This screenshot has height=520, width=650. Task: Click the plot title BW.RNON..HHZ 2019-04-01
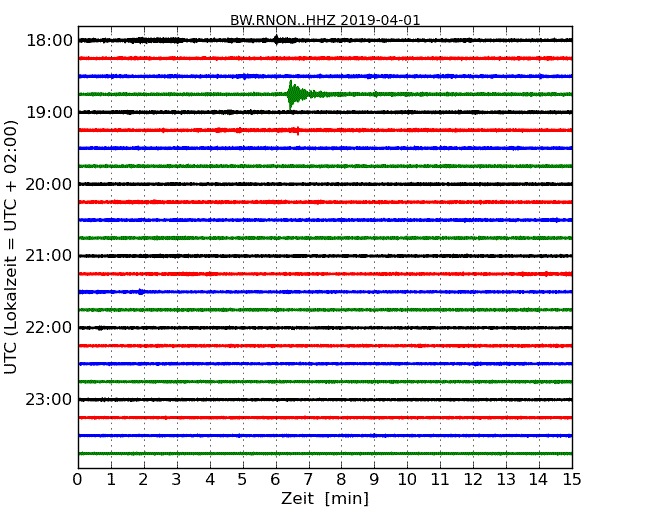325,20
